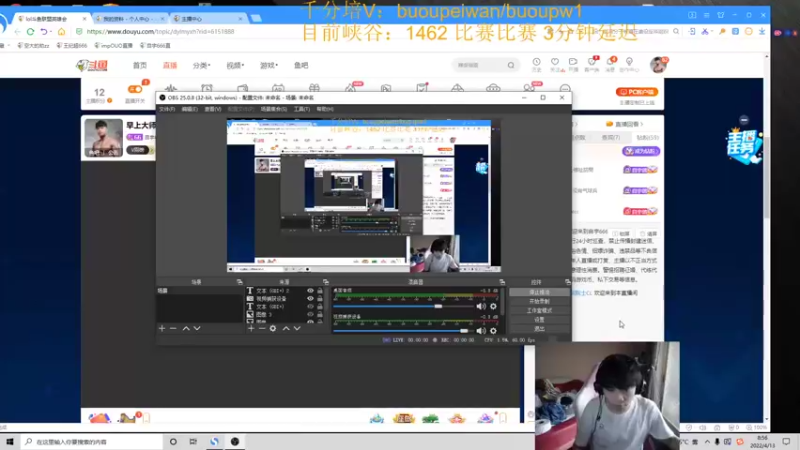The width and height of the screenshot is (800, 450).
Task: Open Douyu history clock icon
Action: pos(536,64)
